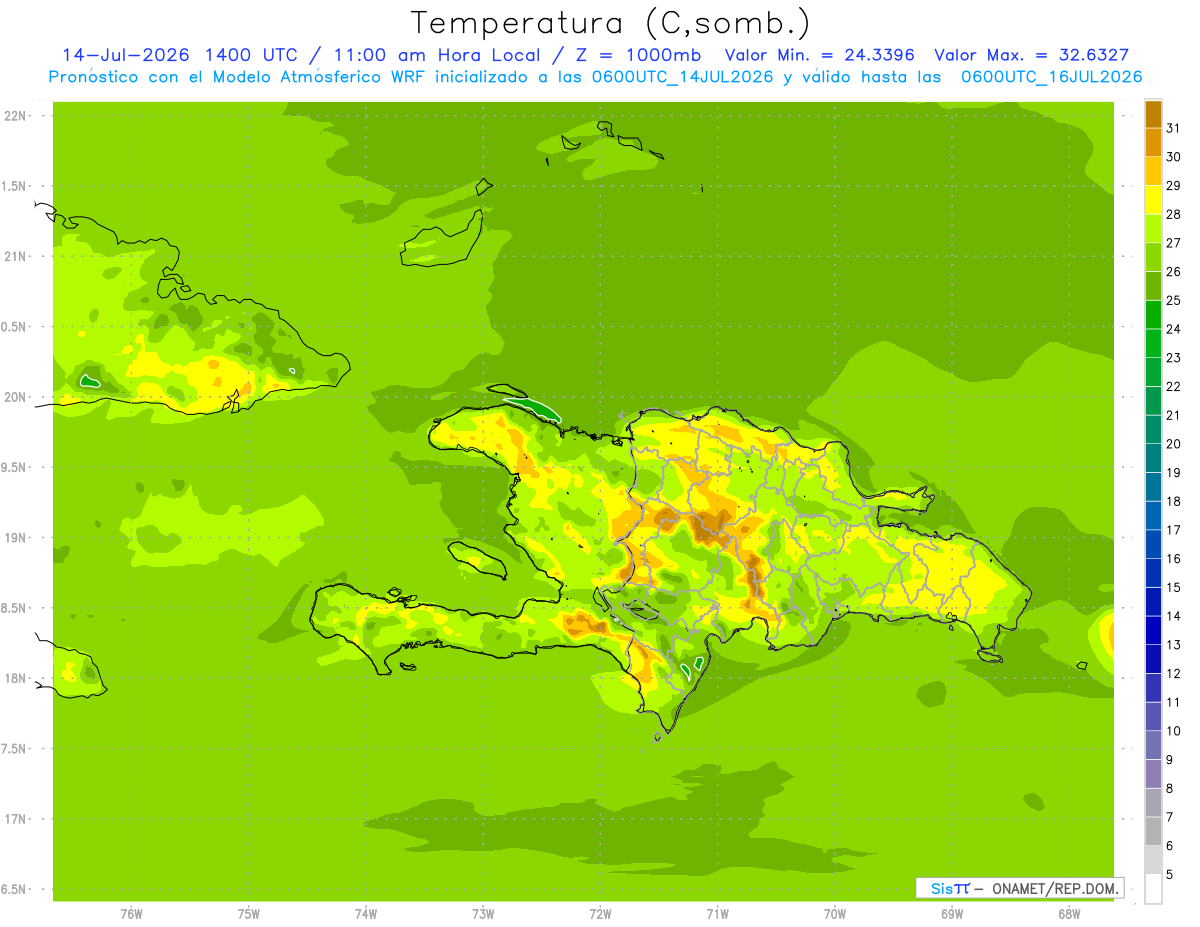Click the '75W' longitude label
This screenshot has width=1200, height=927.
click(249, 914)
